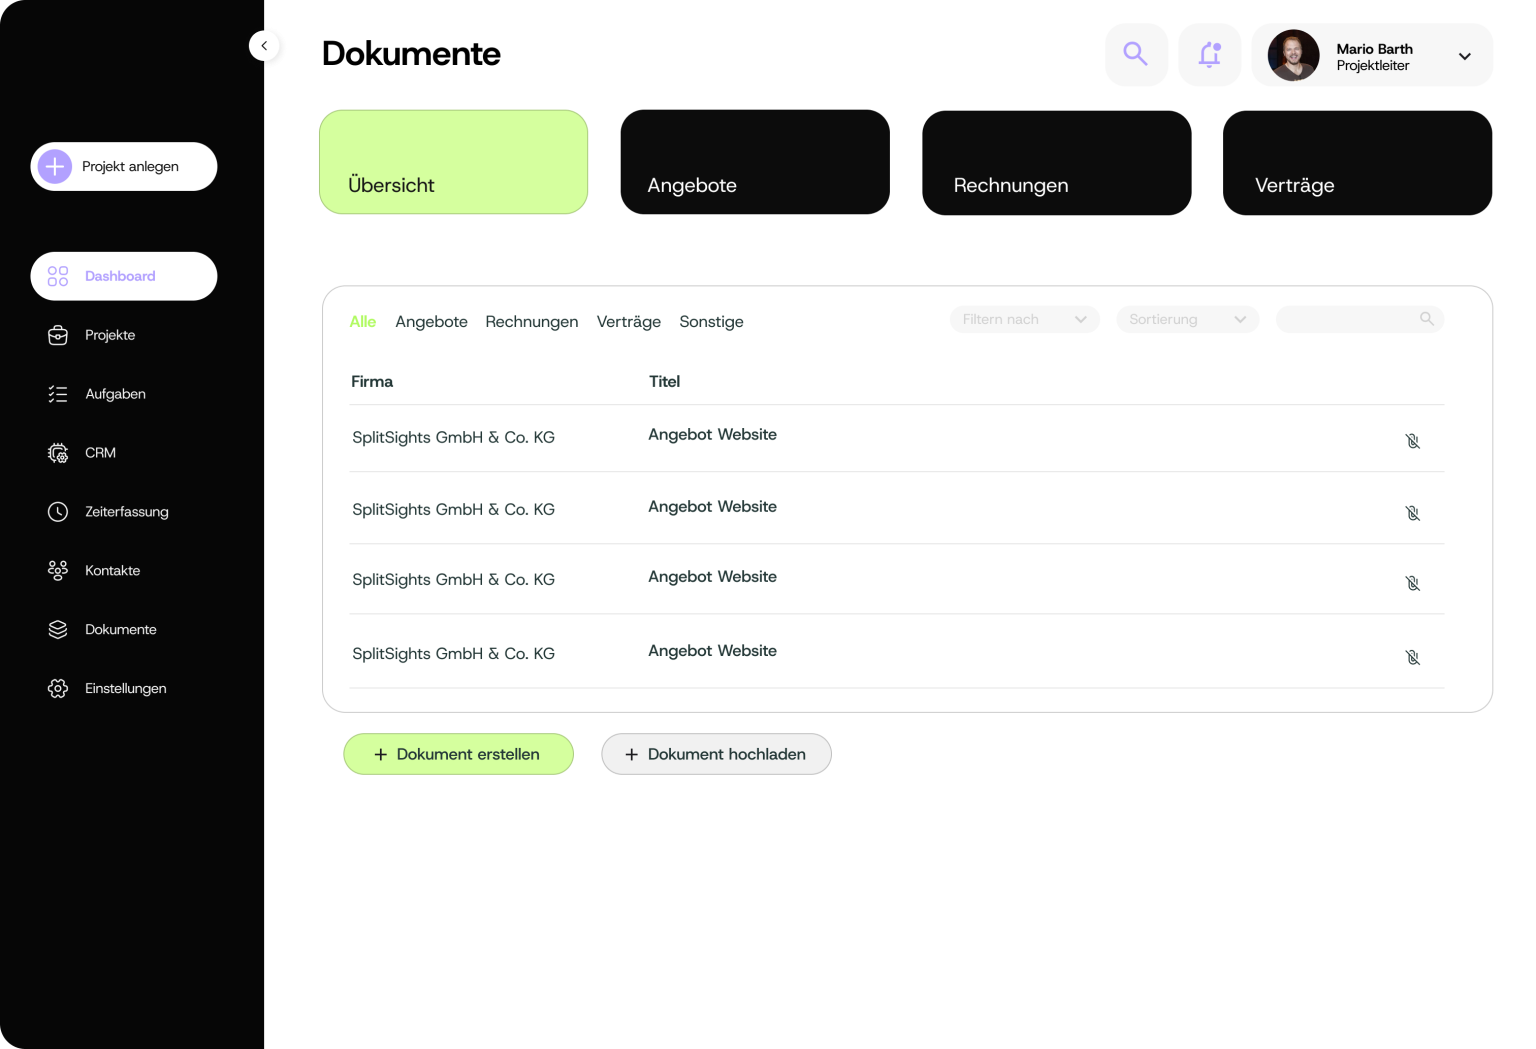The width and height of the screenshot is (1536, 1049).
Task: Expand the Mario Barth profile menu
Action: [x=1464, y=56]
